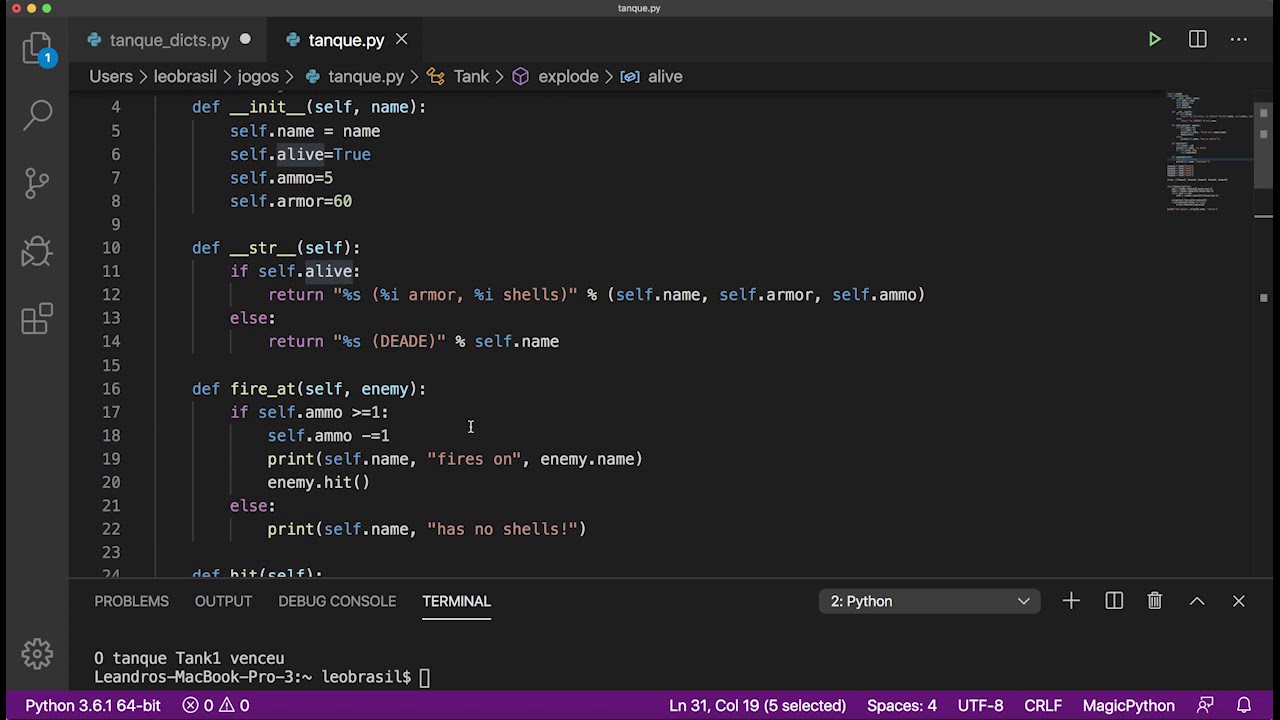The image size is (1280, 720).
Task: Open the Search view
Action: coord(37,114)
